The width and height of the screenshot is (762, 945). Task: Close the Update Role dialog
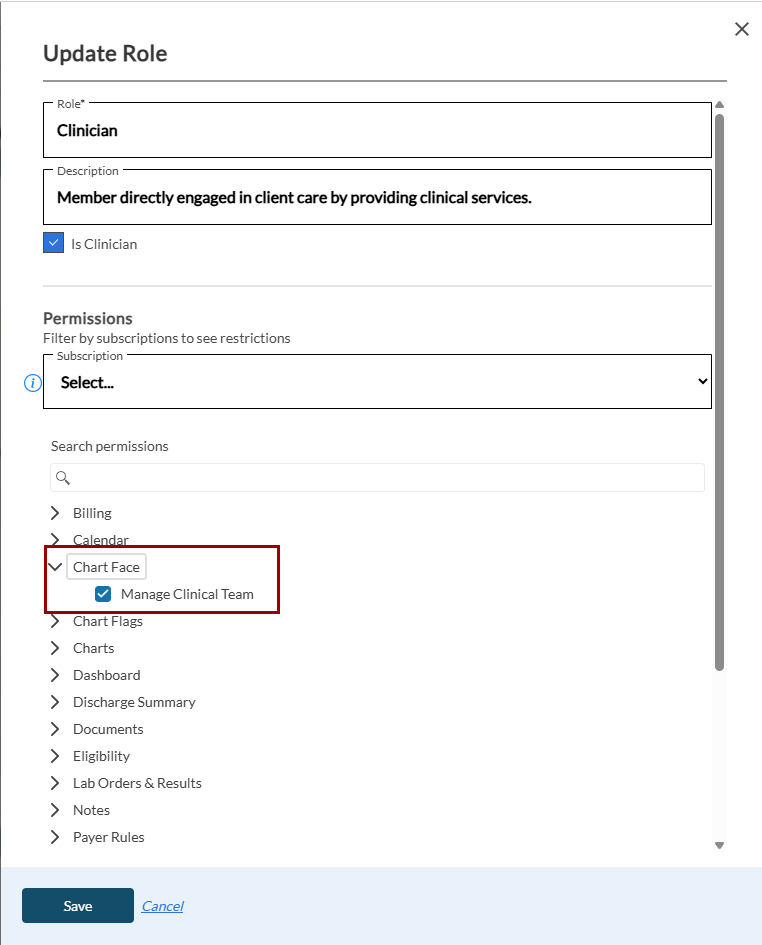coord(741,29)
